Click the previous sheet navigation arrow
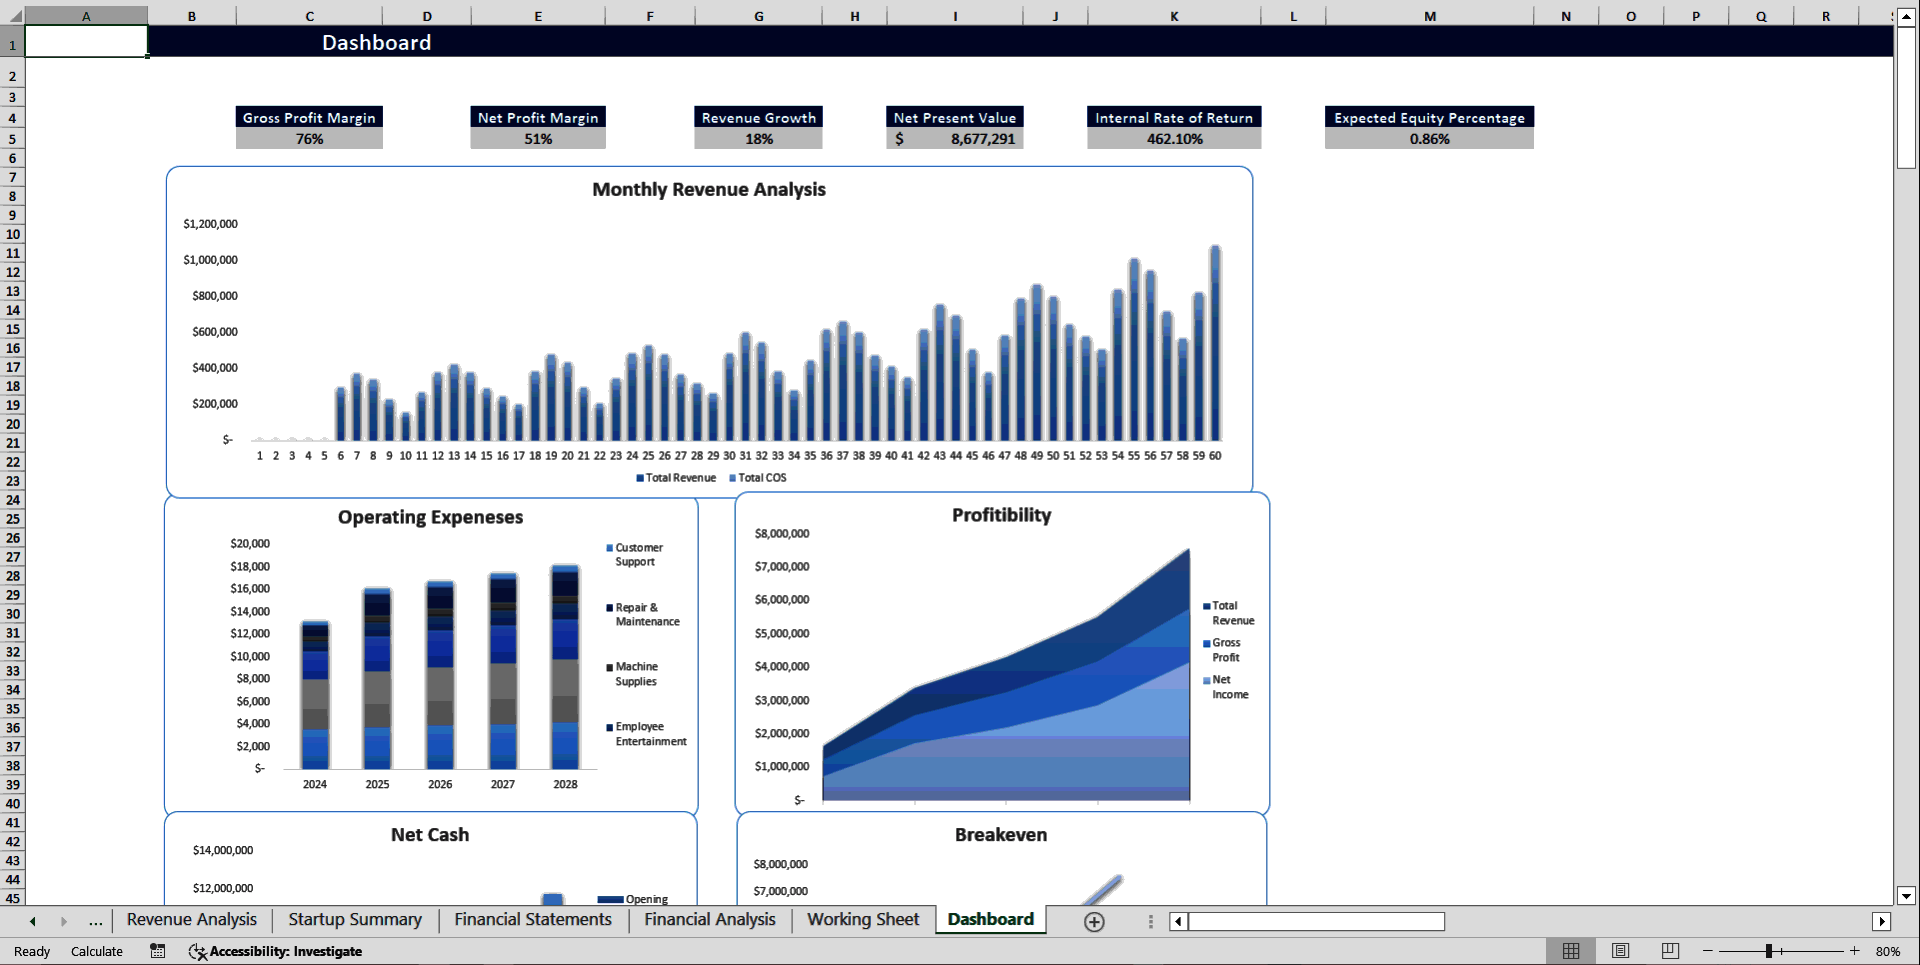 pyautogui.click(x=31, y=921)
